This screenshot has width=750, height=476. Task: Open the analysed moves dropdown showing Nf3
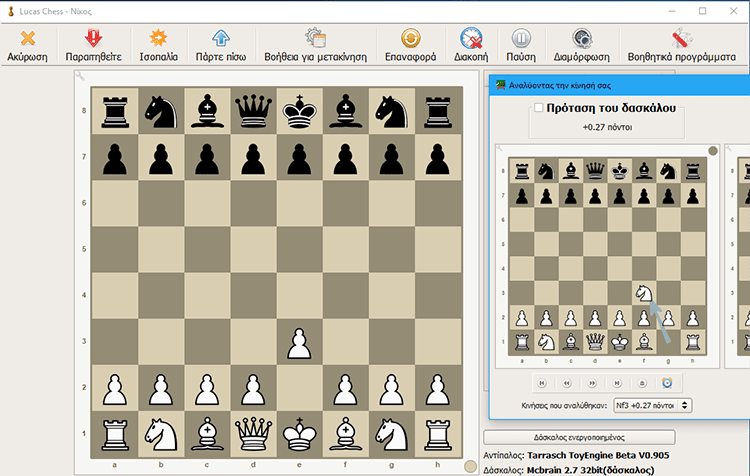pos(652,405)
